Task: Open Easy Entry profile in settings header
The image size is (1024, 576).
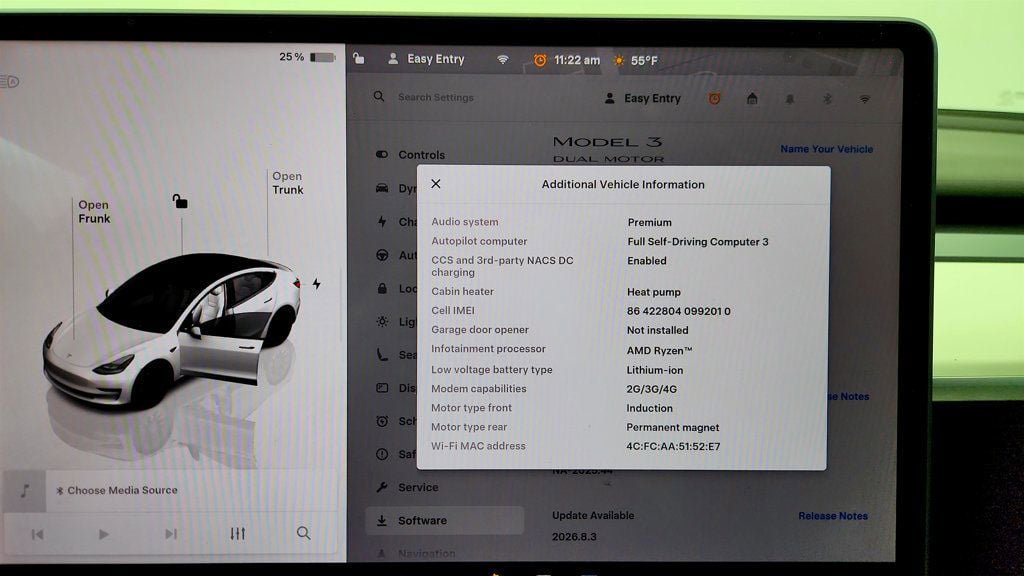Action: 643,99
